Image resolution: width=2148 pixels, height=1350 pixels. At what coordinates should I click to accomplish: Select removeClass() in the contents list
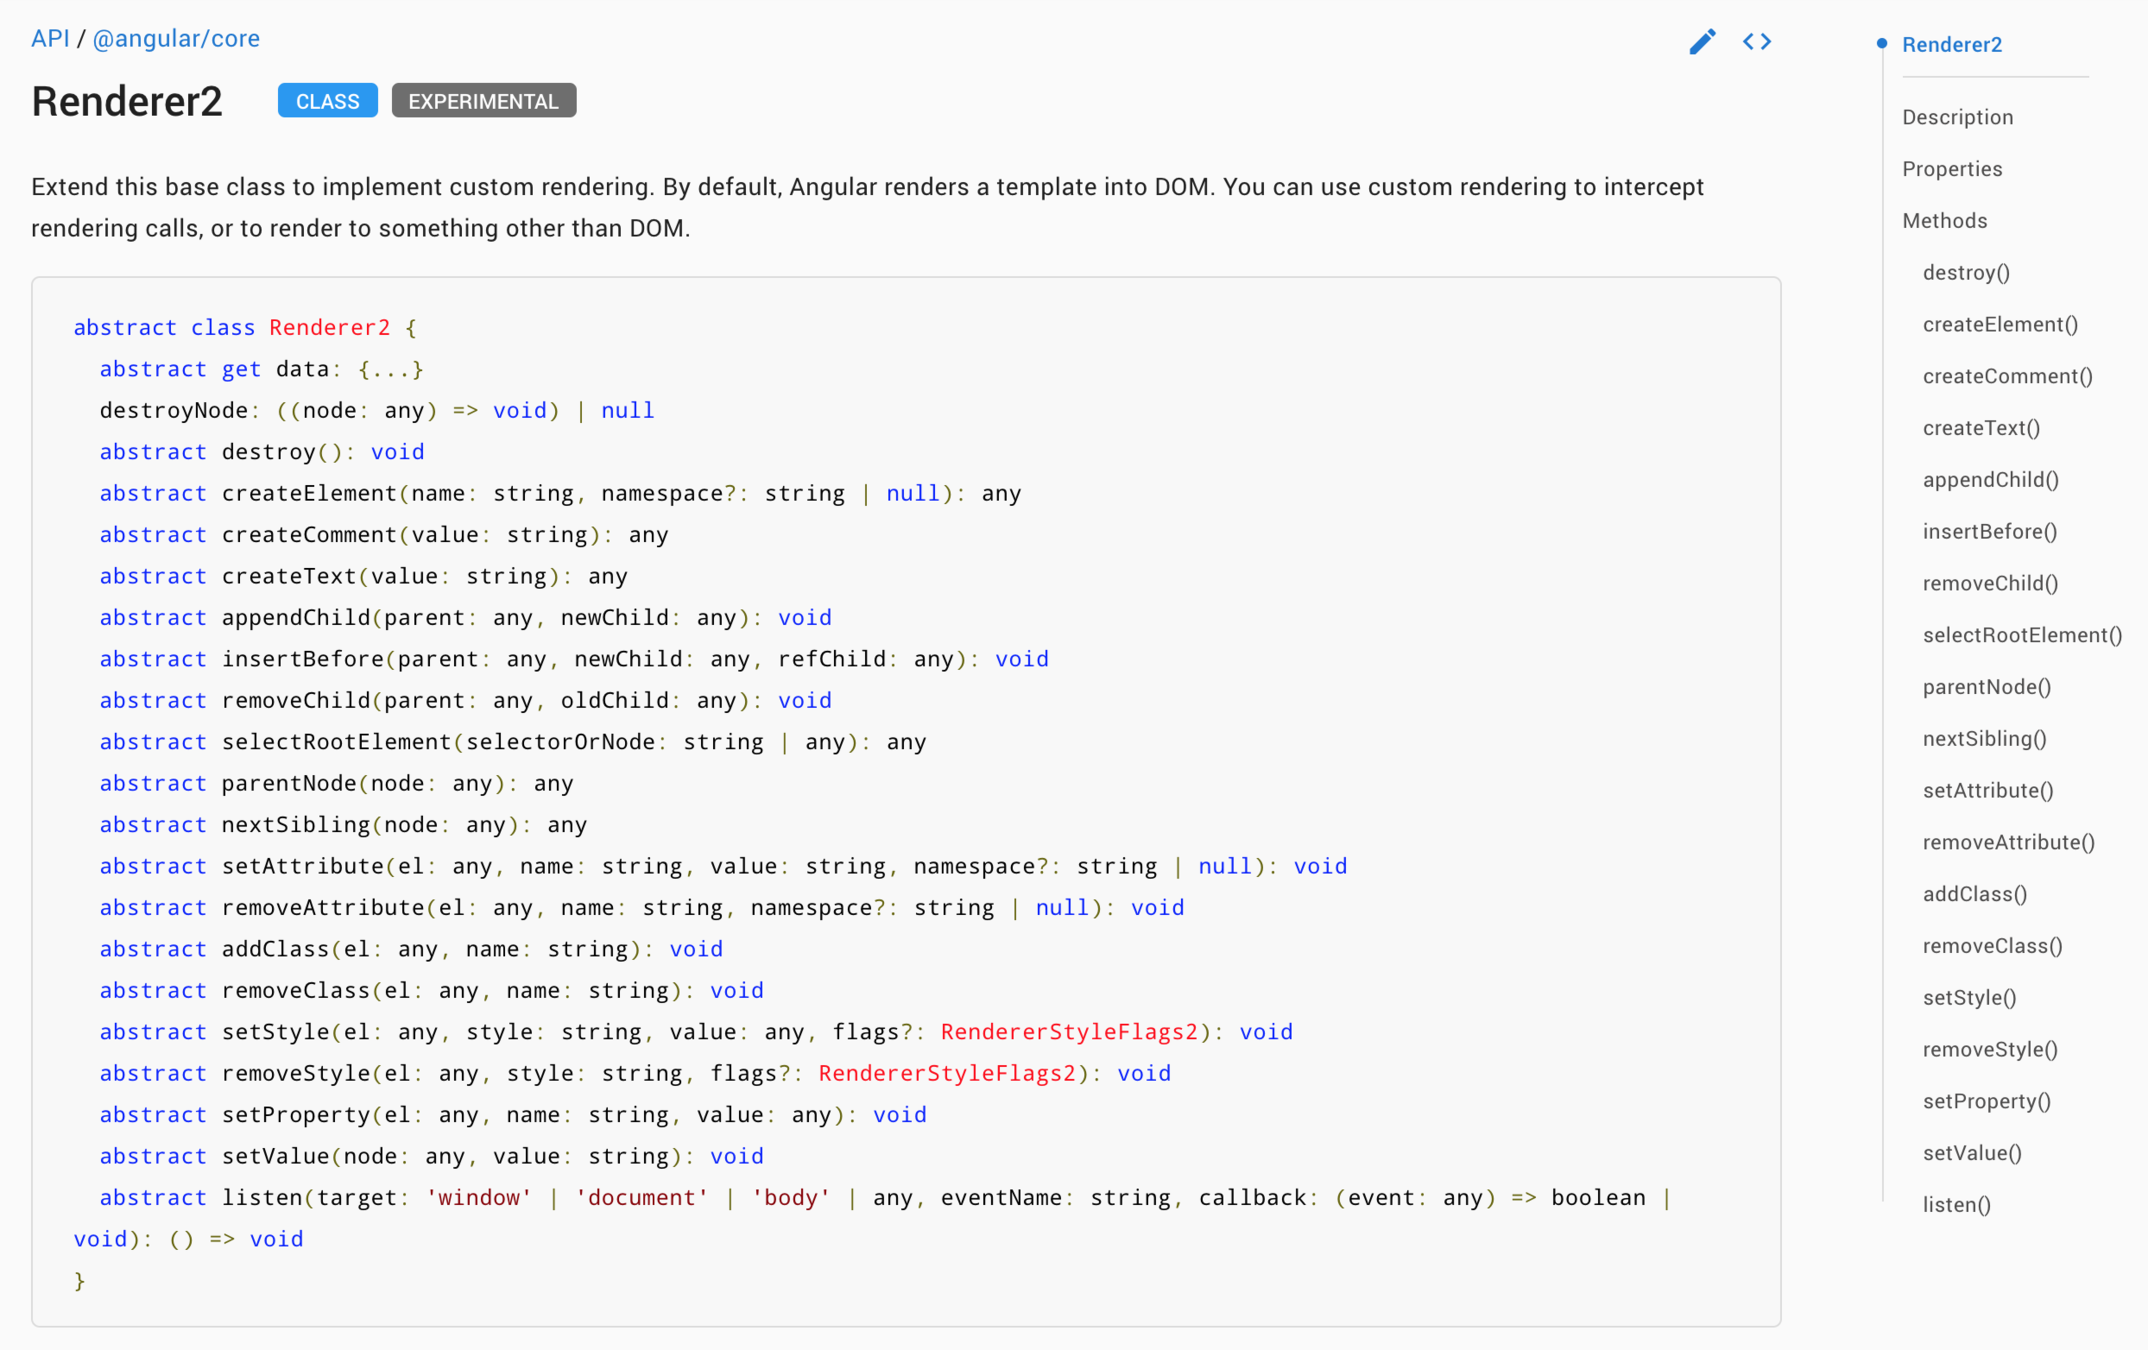click(x=1991, y=946)
